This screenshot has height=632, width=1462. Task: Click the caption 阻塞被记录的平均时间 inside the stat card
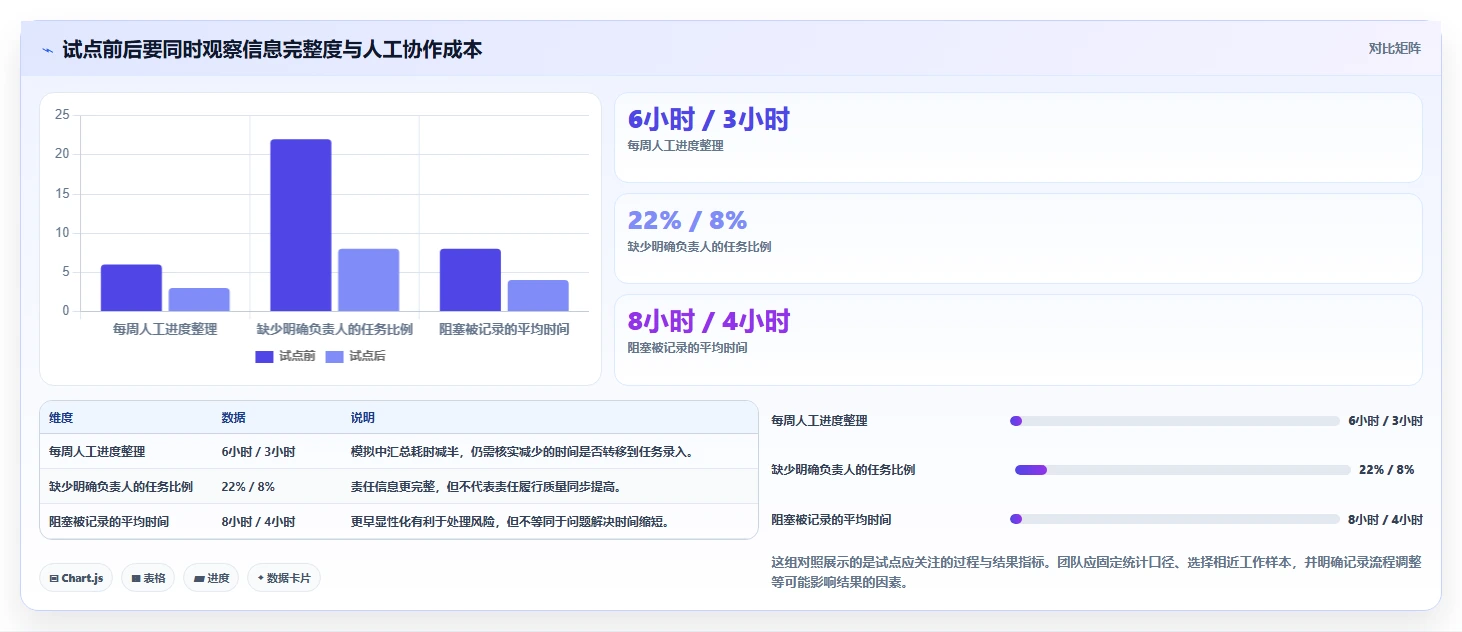click(687, 348)
